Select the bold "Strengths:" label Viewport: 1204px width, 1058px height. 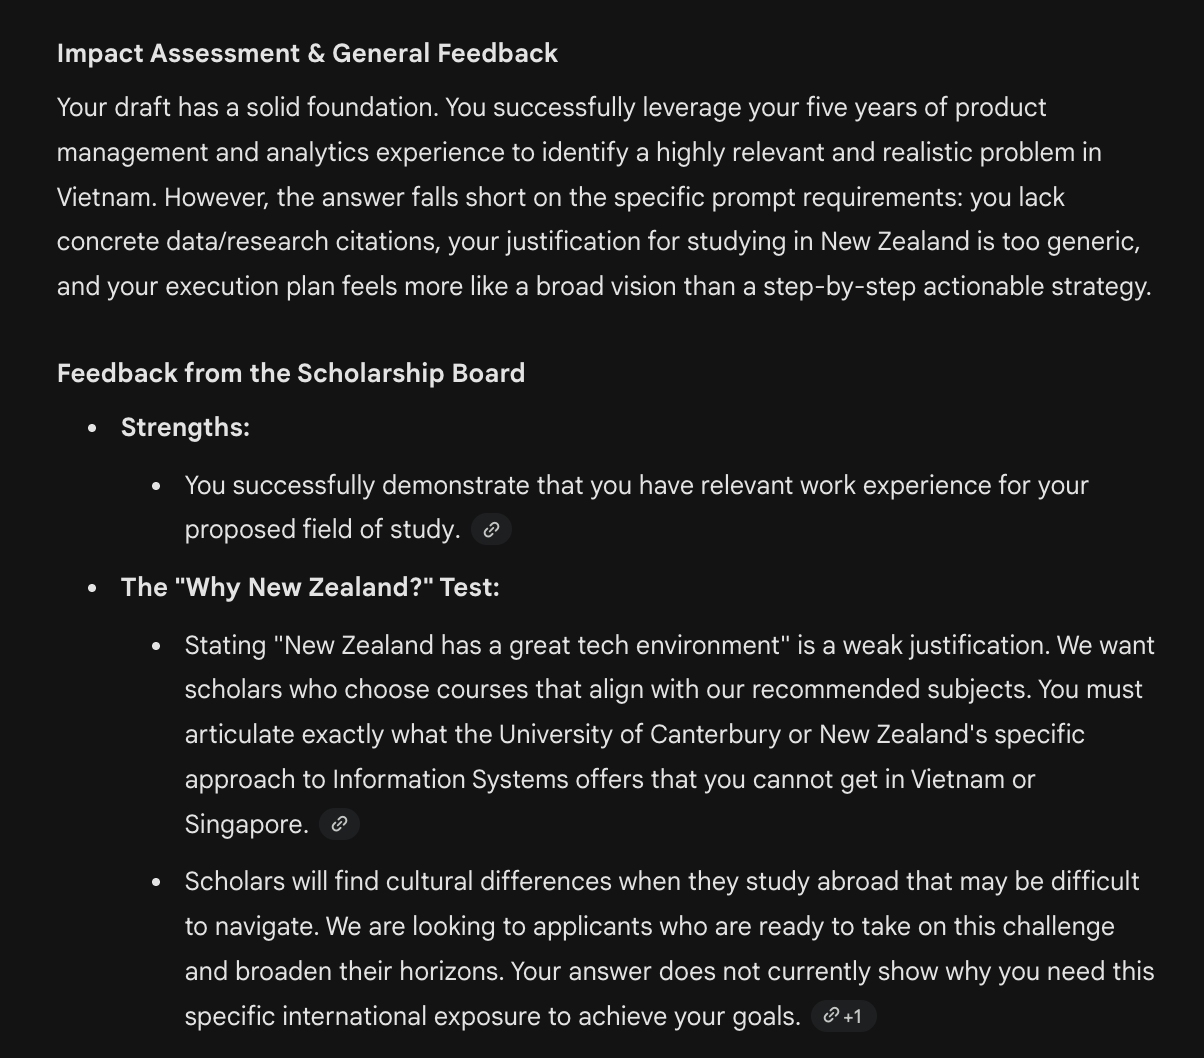tap(185, 427)
